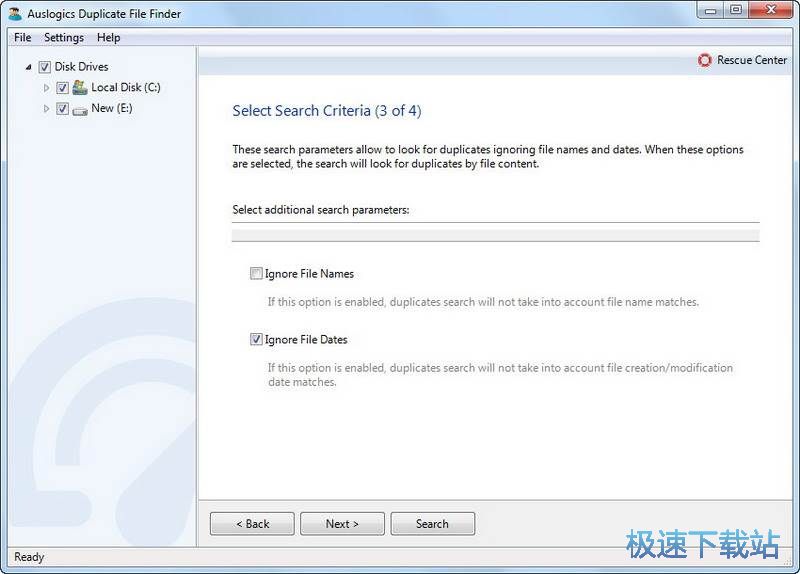800x574 pixels.
Task: Open the Help menu
Action: point(109,37)
